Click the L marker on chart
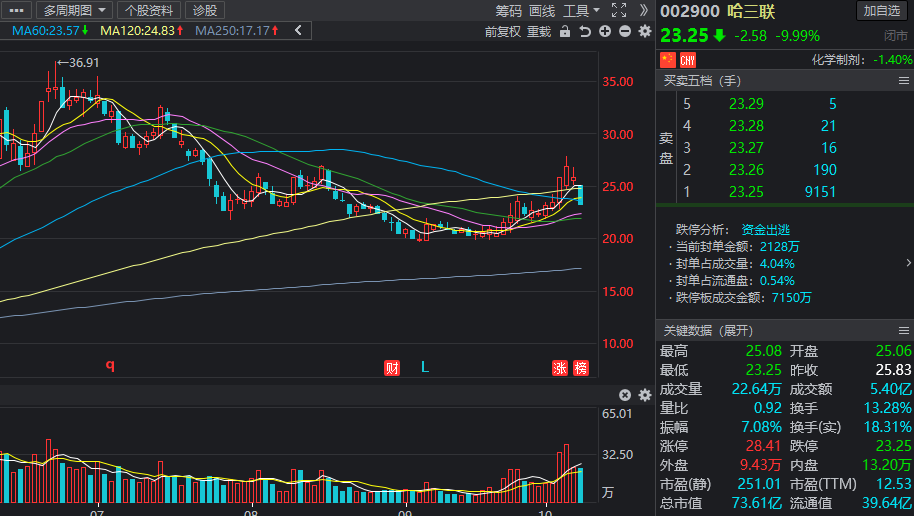914x516 pixels. tap(425, 367)
